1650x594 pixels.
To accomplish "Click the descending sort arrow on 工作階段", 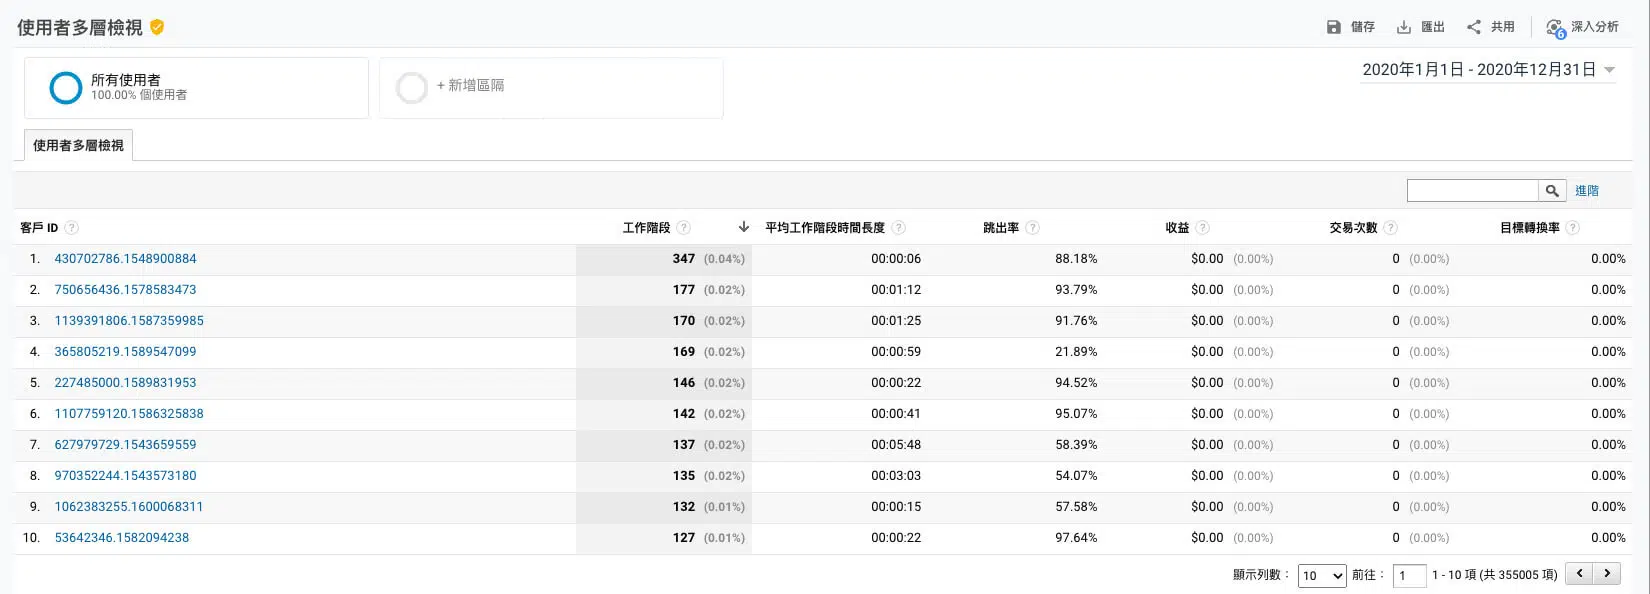I will (x=743, y=227).
